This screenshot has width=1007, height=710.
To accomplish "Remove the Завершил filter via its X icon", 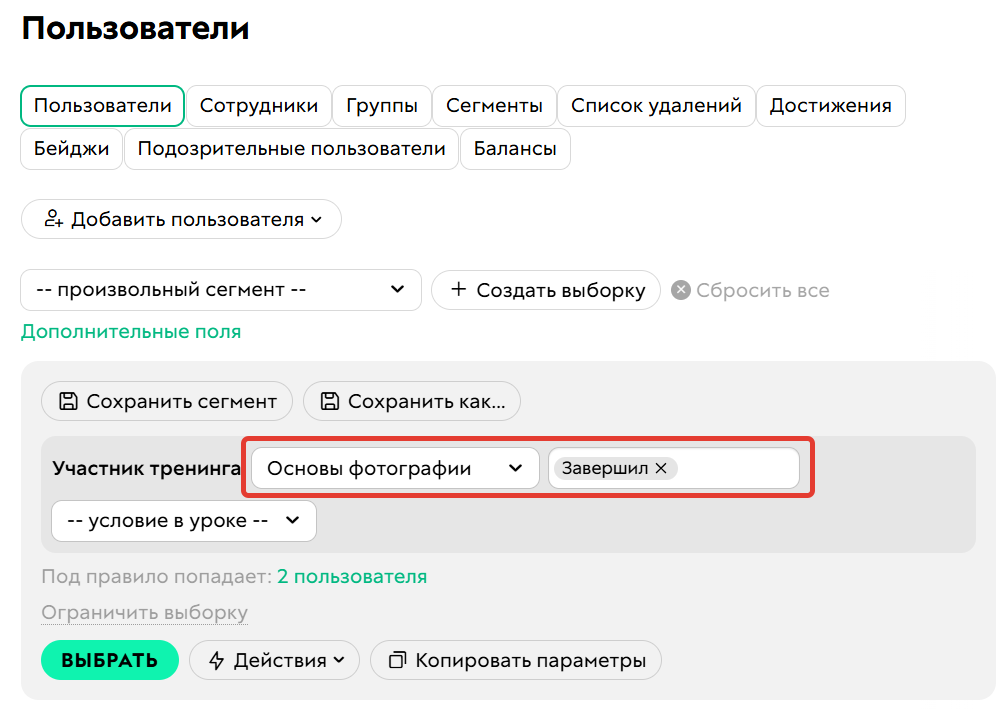I will coord(663,467).
